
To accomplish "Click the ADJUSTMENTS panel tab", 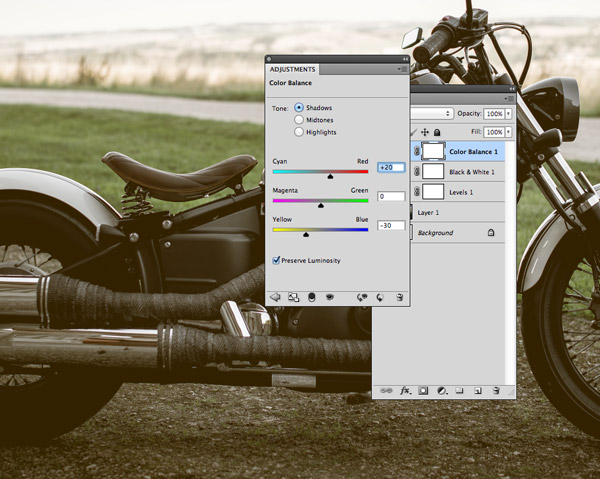I will point(292,69).
